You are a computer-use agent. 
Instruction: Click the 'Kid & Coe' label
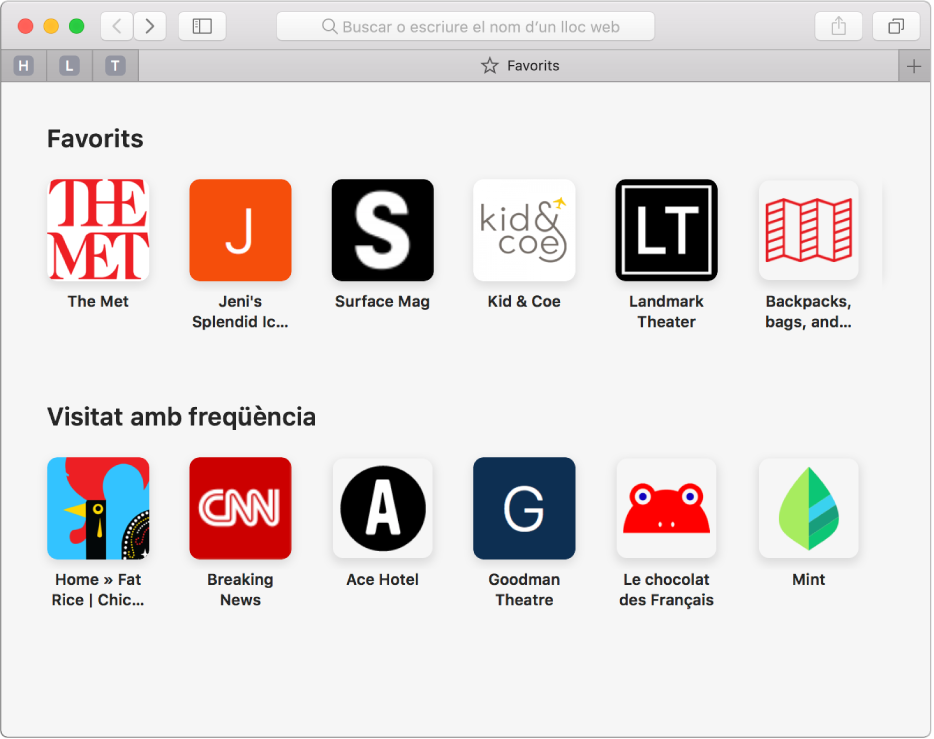524,301
